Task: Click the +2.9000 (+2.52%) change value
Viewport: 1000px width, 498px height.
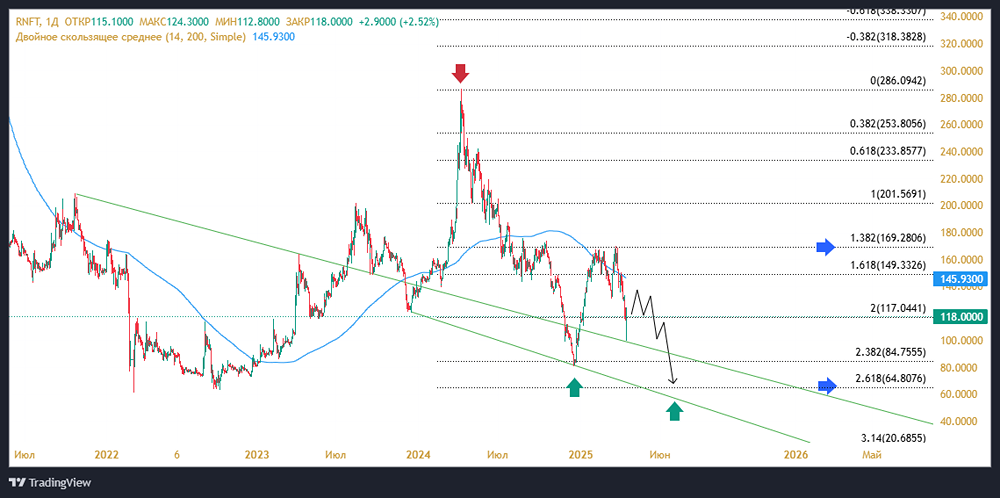Action: pyautogui.click(x=399, y=22)
